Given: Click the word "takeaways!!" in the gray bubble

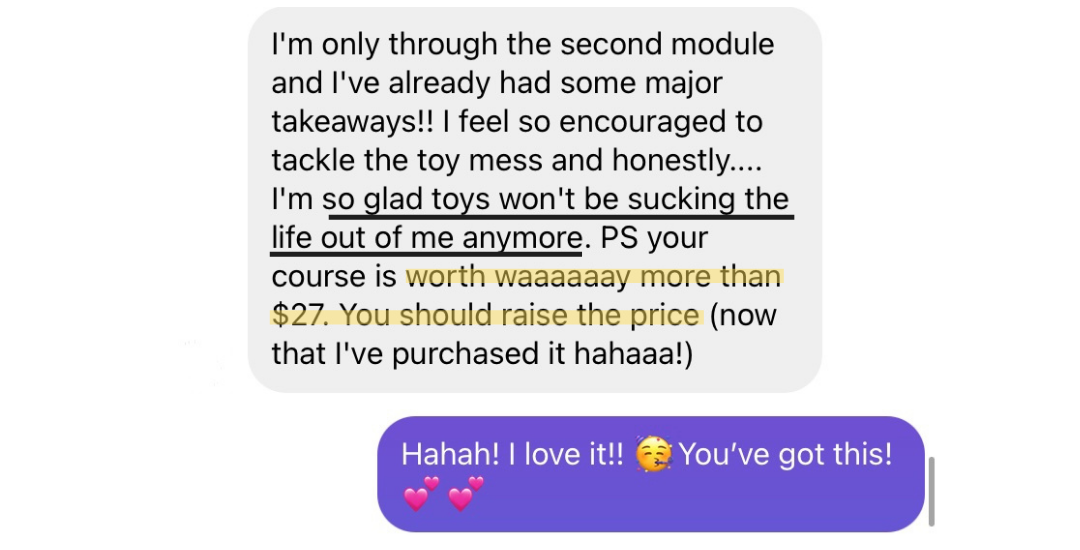Looking at the screenshot, I should (x=353, y=122).
